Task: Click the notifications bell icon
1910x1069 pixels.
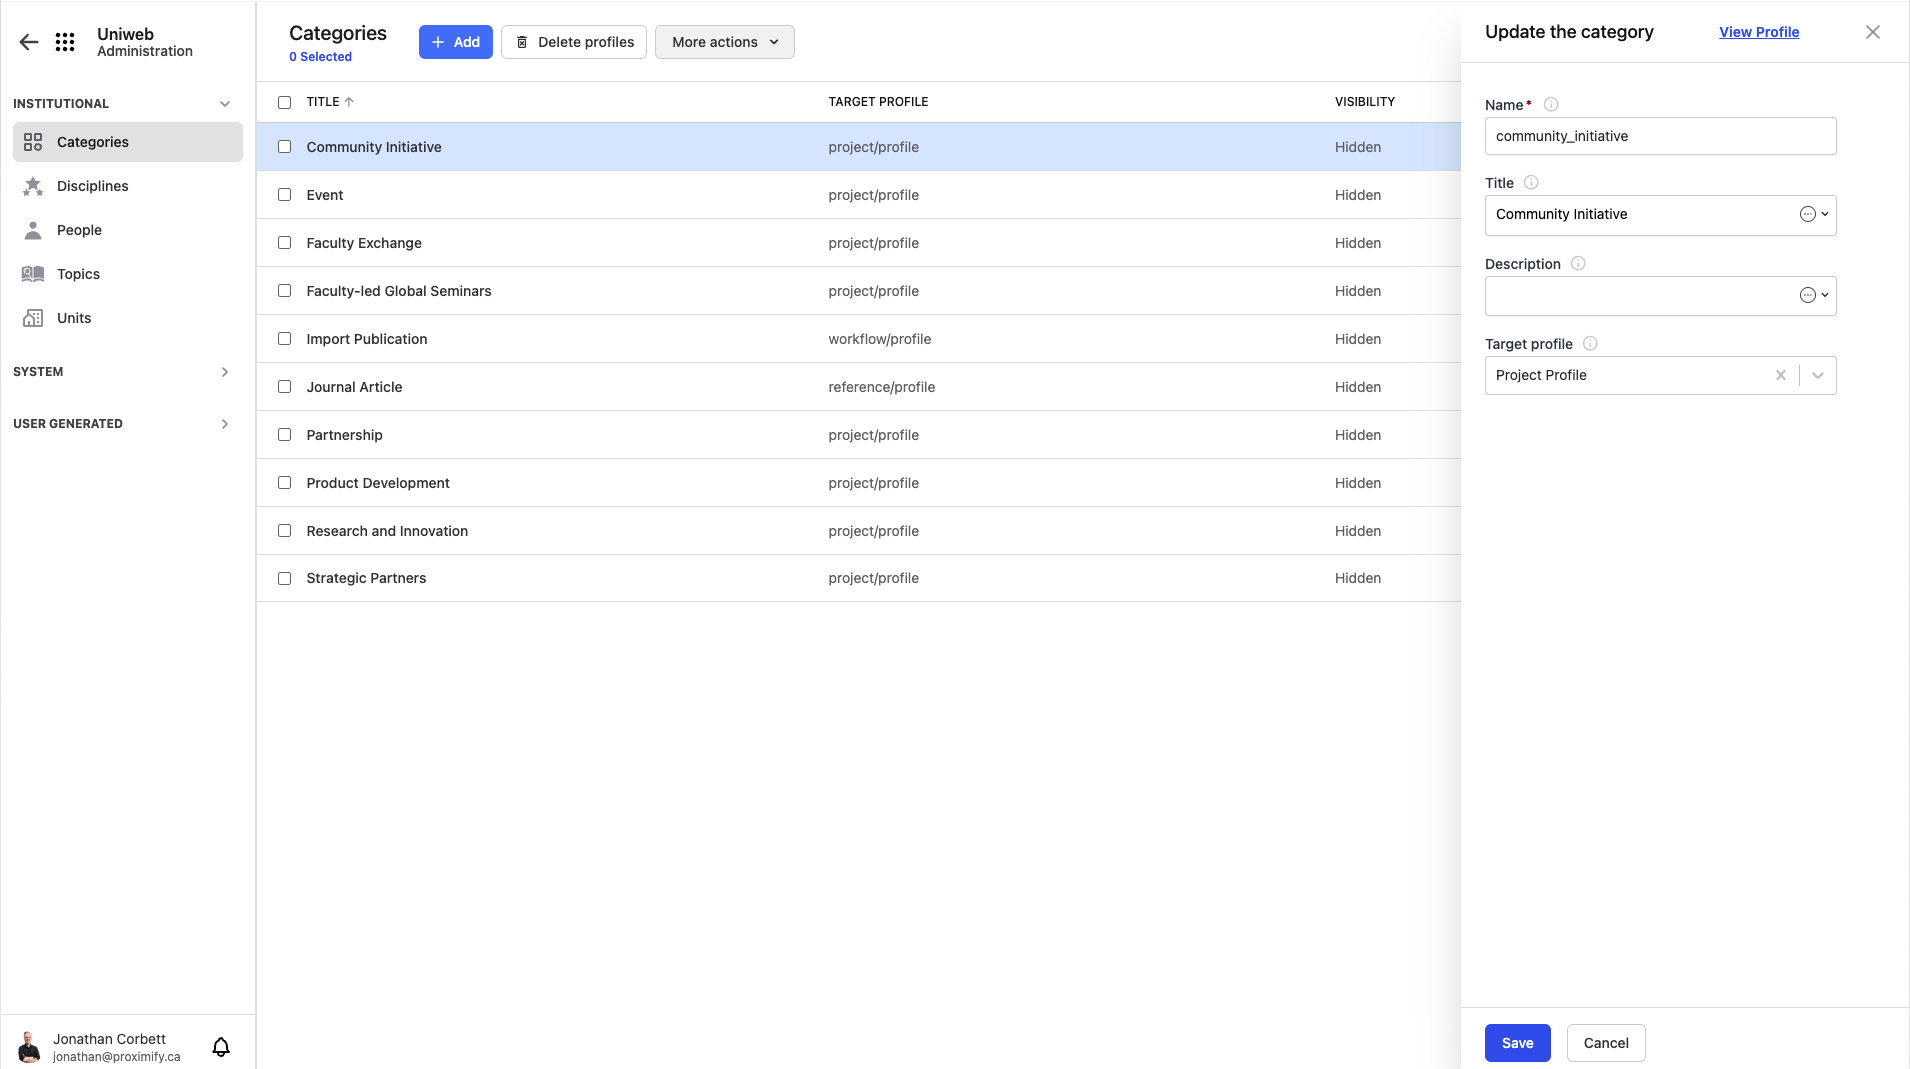Action: pos(221,1047)
